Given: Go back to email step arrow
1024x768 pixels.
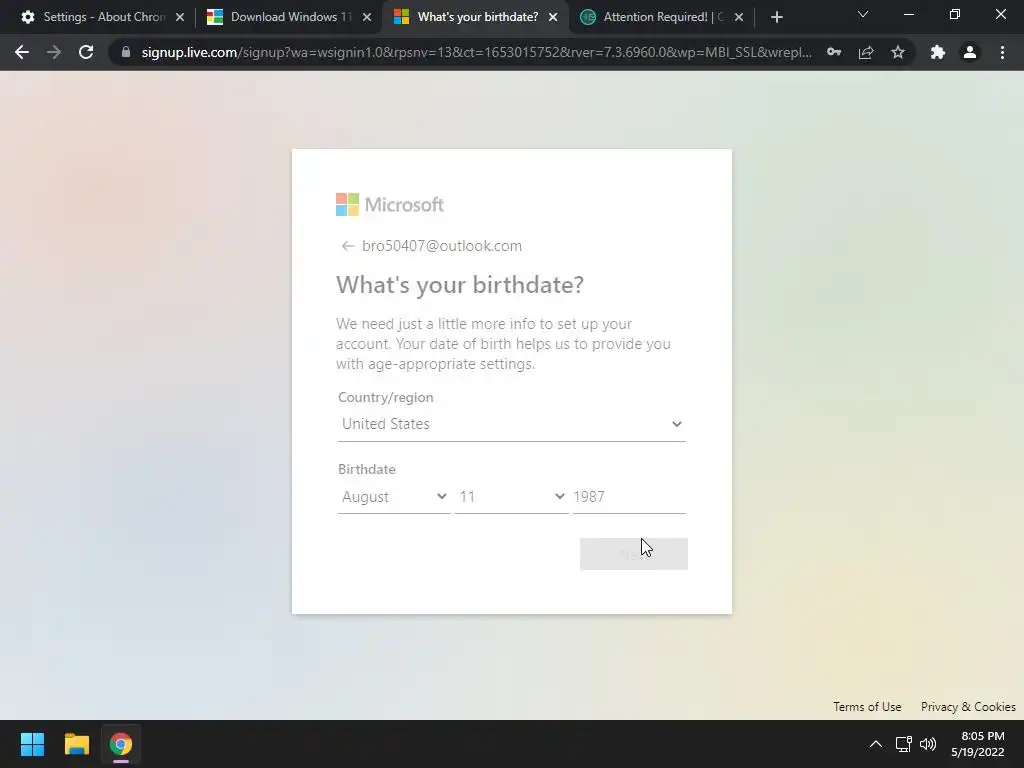Looking at the screenshot, I should coord(347,246).
